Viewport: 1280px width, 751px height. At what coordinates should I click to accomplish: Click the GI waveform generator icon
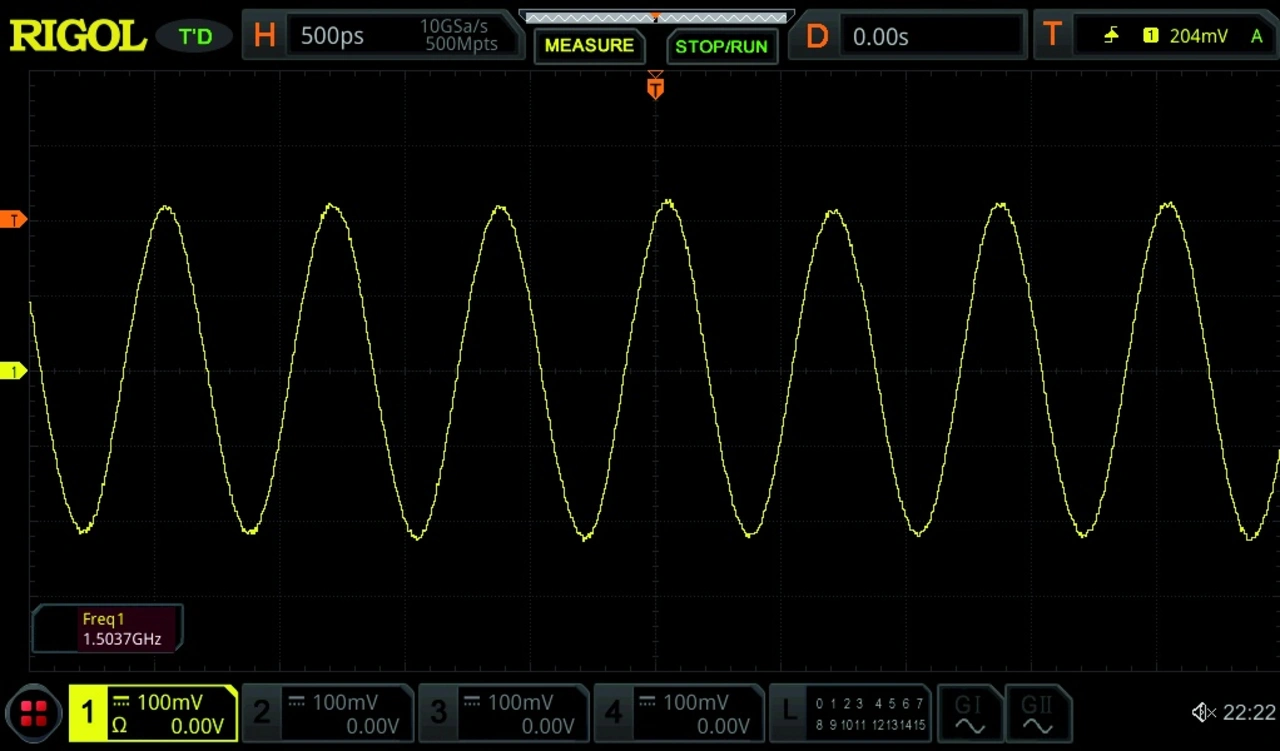[968, 714]
